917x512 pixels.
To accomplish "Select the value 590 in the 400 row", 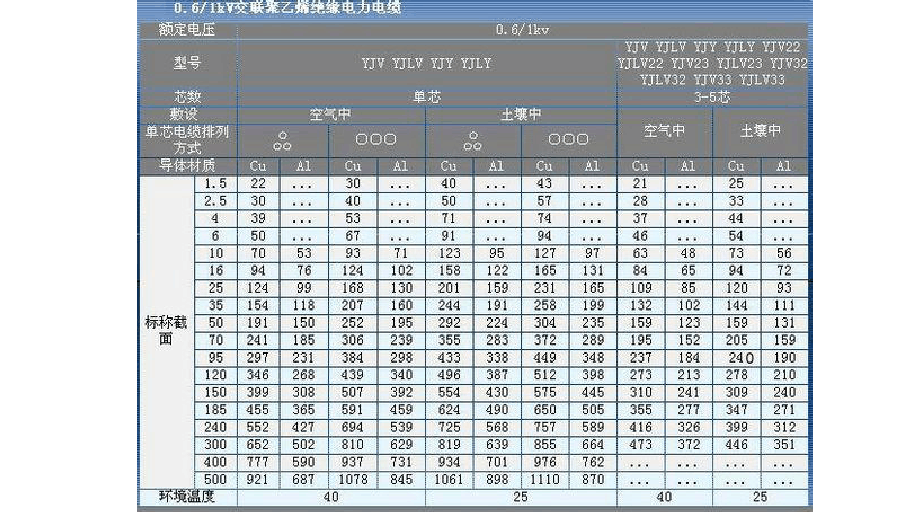I will [x=304, y=462].
